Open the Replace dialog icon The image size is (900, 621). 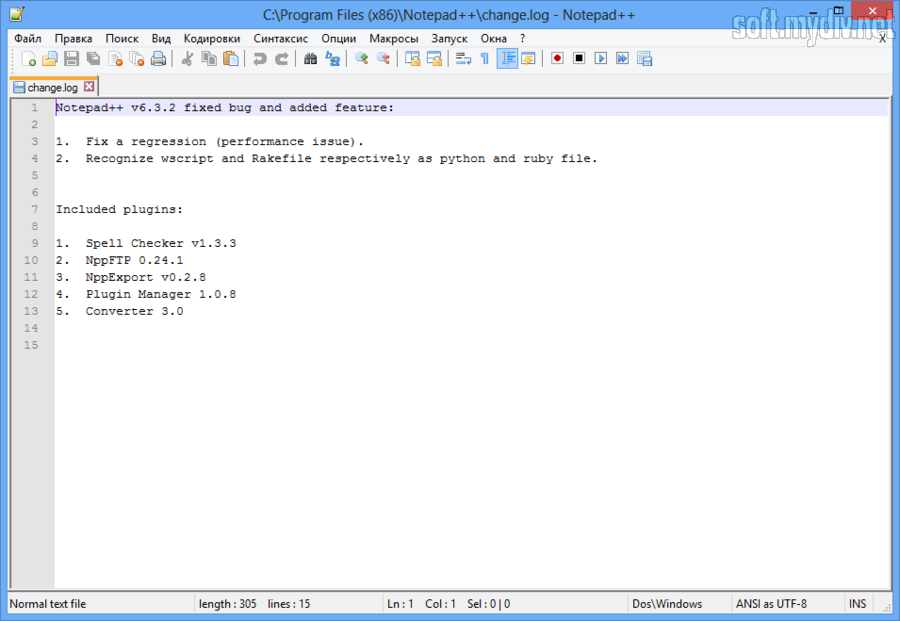332,59
